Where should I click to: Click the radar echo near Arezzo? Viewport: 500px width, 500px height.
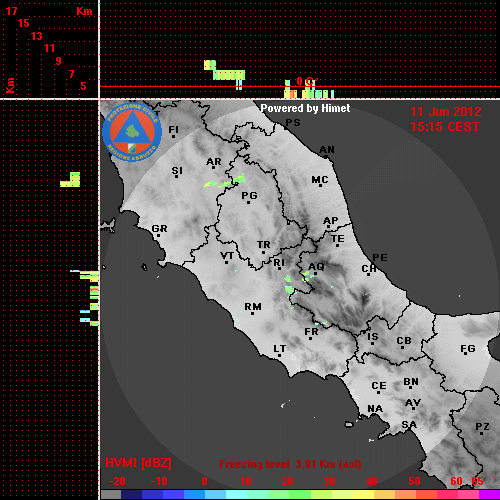(225, 181)
